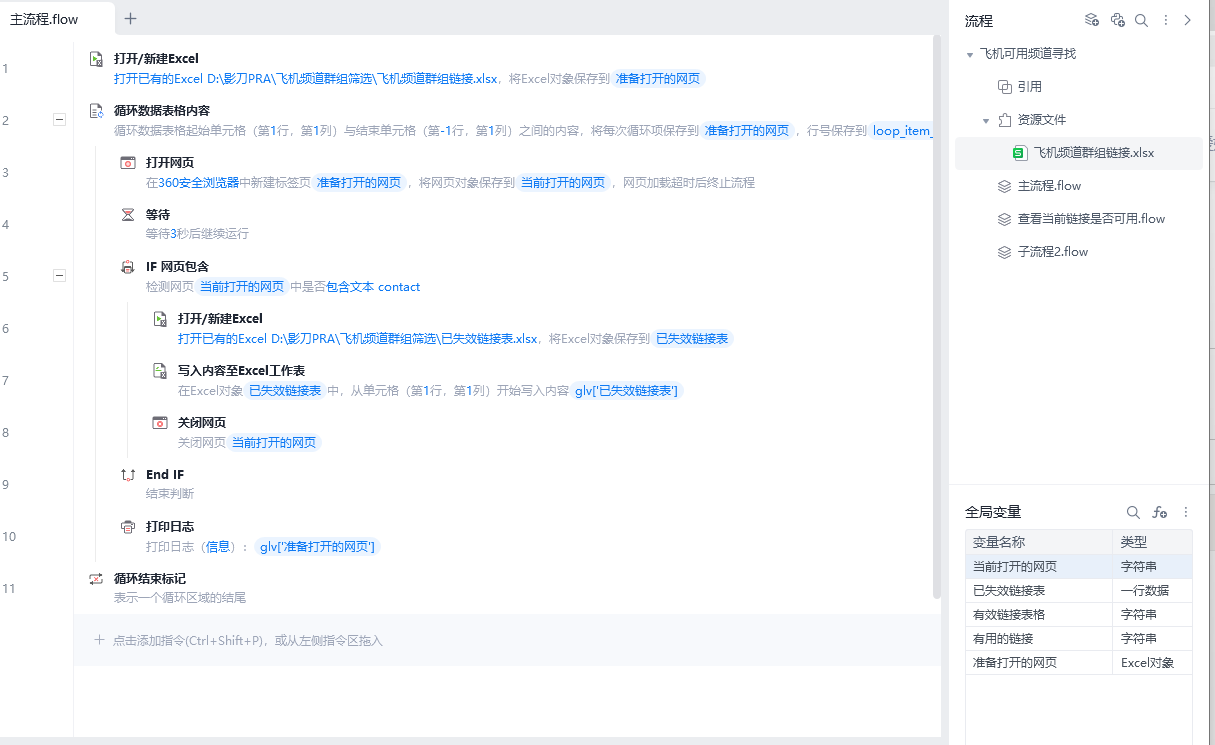
Task: Click the add Python module icon
Action: 1118,20
